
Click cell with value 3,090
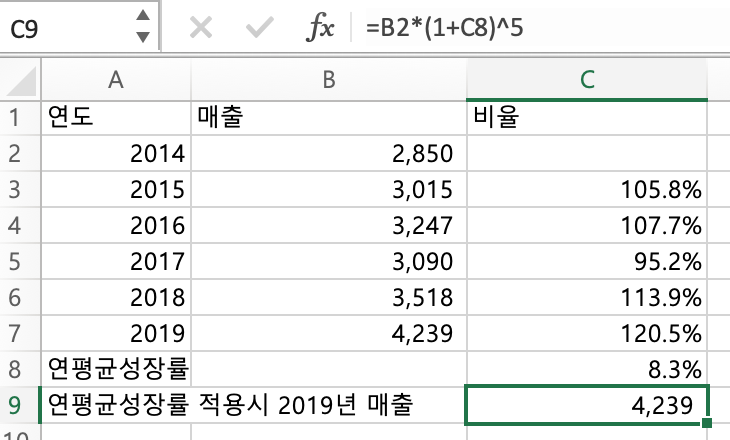pyautogui.click(x=329, y=261)
